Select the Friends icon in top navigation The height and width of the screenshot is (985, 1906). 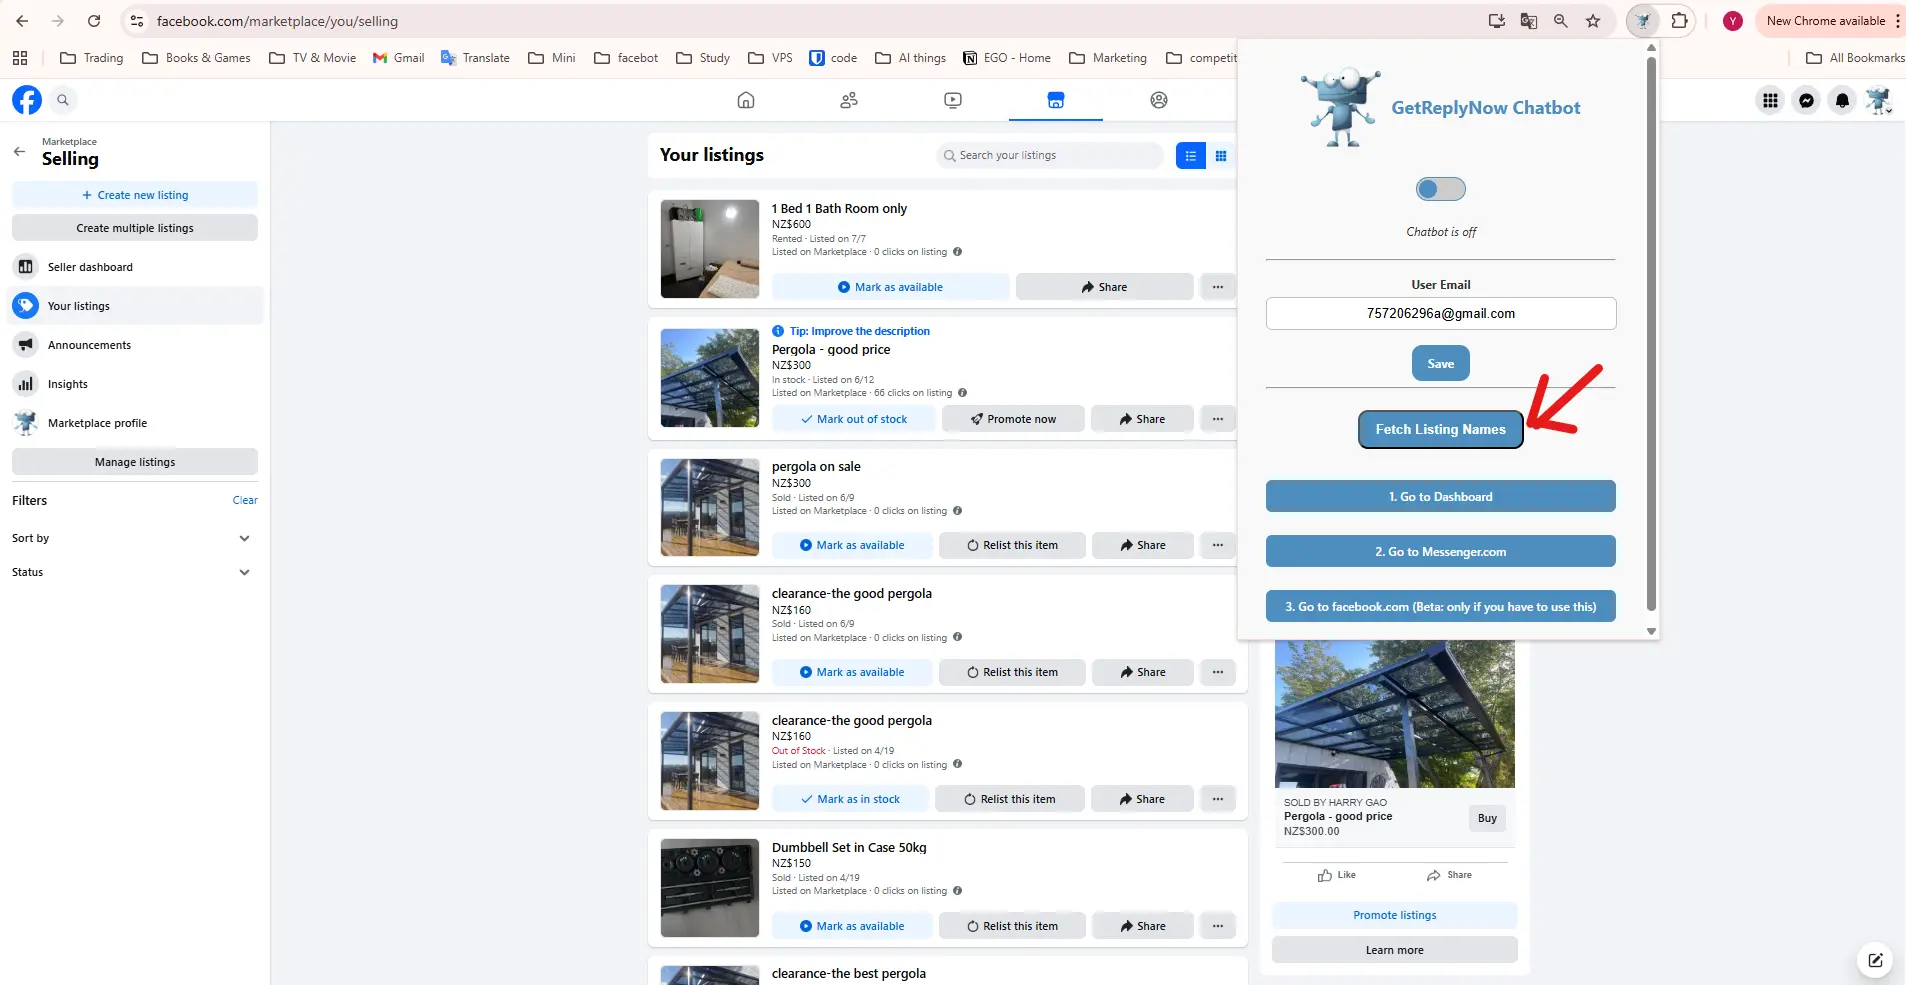click(x=847, y=100)
